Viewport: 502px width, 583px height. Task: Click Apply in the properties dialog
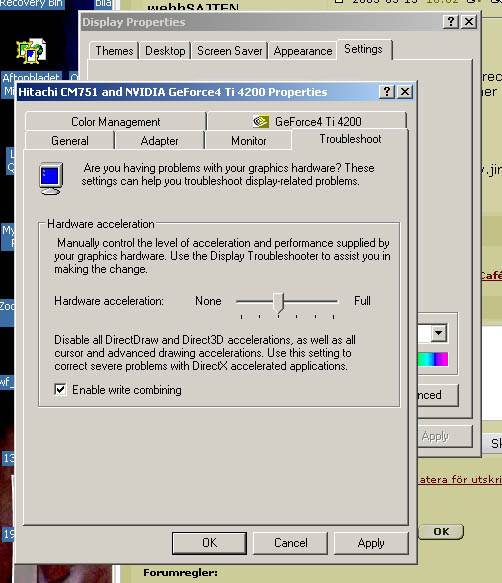[371, 543]
